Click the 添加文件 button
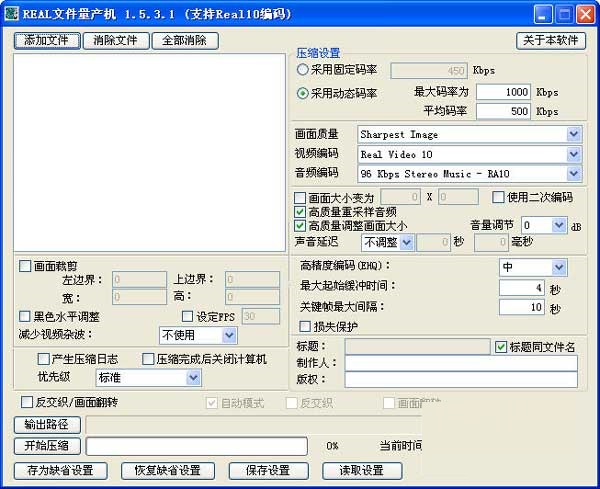The image size is (600, 489). click(x=47, y=41)
